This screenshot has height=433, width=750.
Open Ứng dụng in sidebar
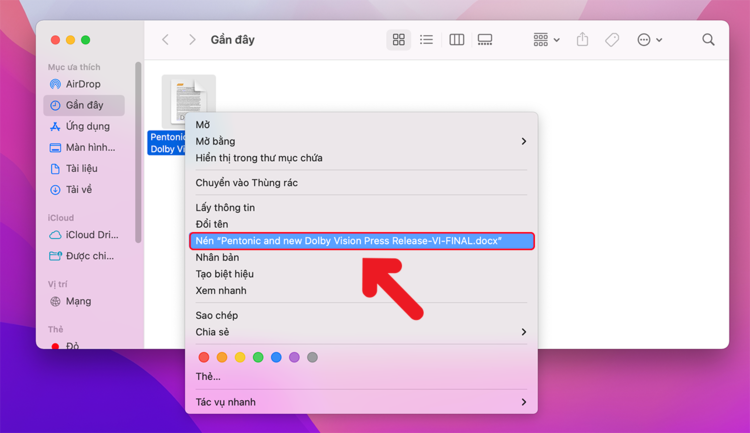click(84, 126)
